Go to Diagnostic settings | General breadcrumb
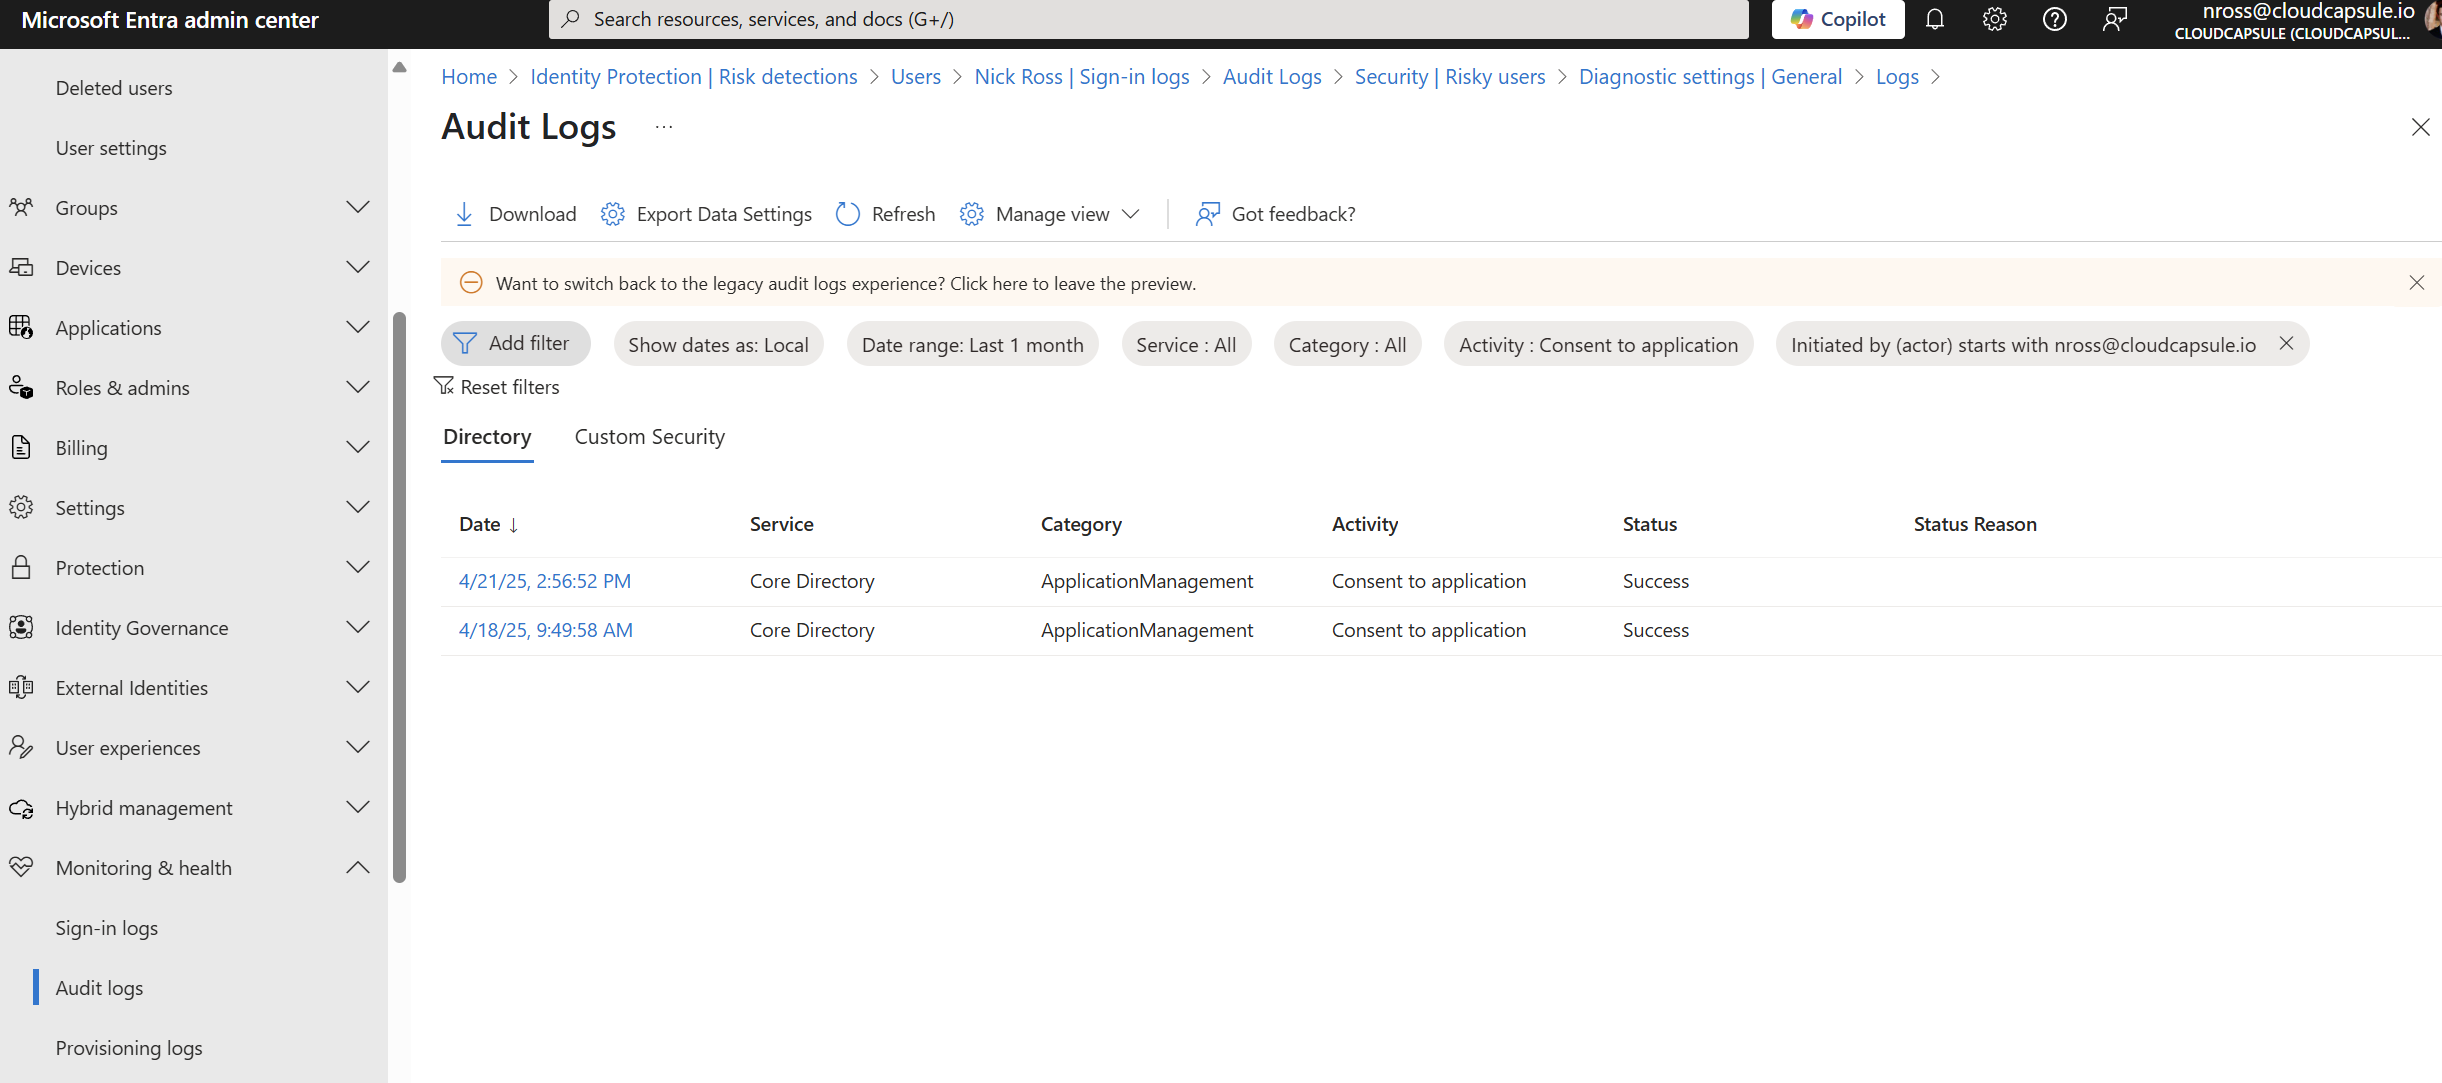2442x1083 pixels. [x=1710, y=77]
